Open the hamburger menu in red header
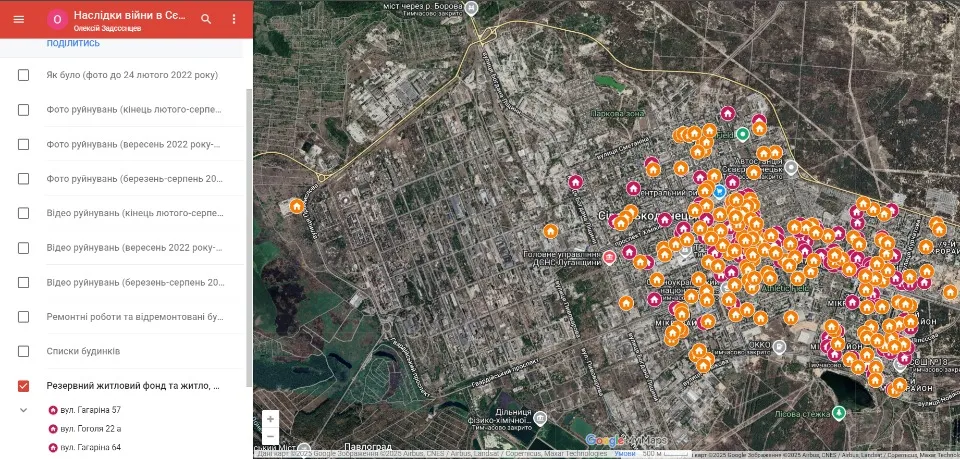The image size is (960, 459). pos(19,19)
